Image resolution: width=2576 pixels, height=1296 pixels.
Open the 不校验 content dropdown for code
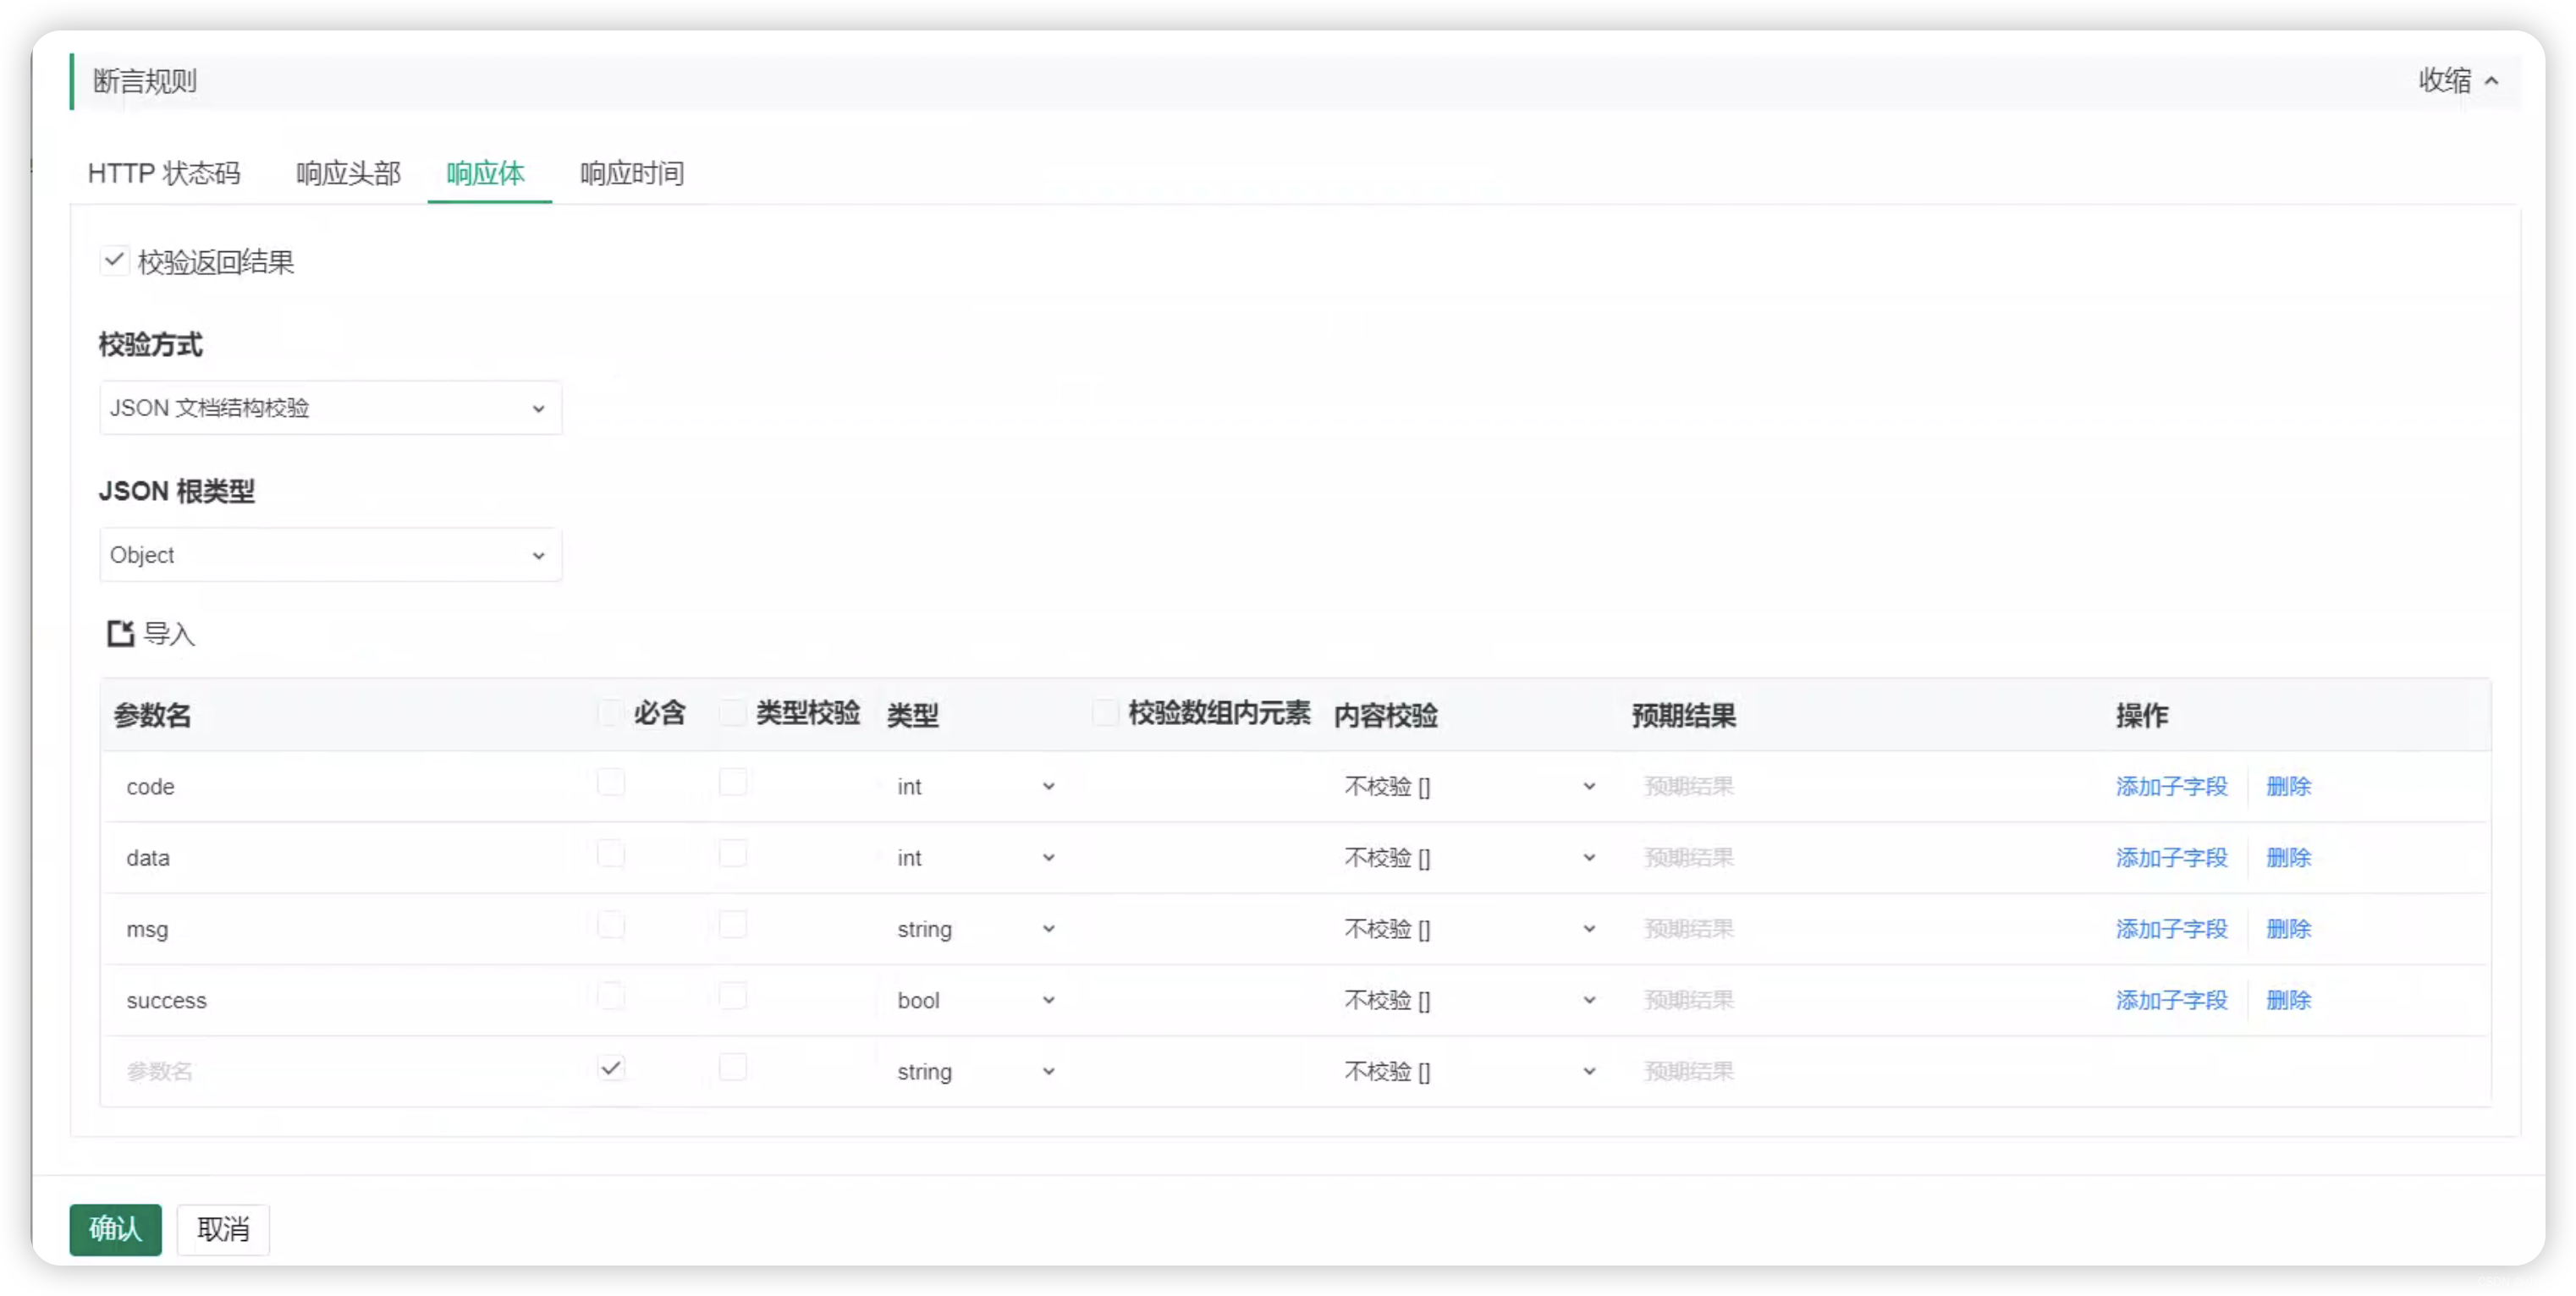1468,787
